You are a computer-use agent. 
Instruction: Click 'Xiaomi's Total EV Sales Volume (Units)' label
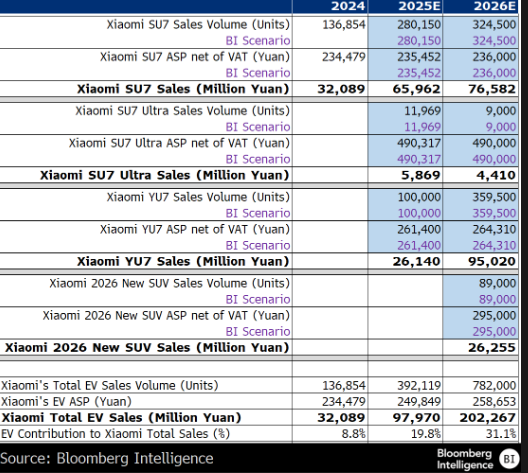pyautogui.click(x=110, y=385)
